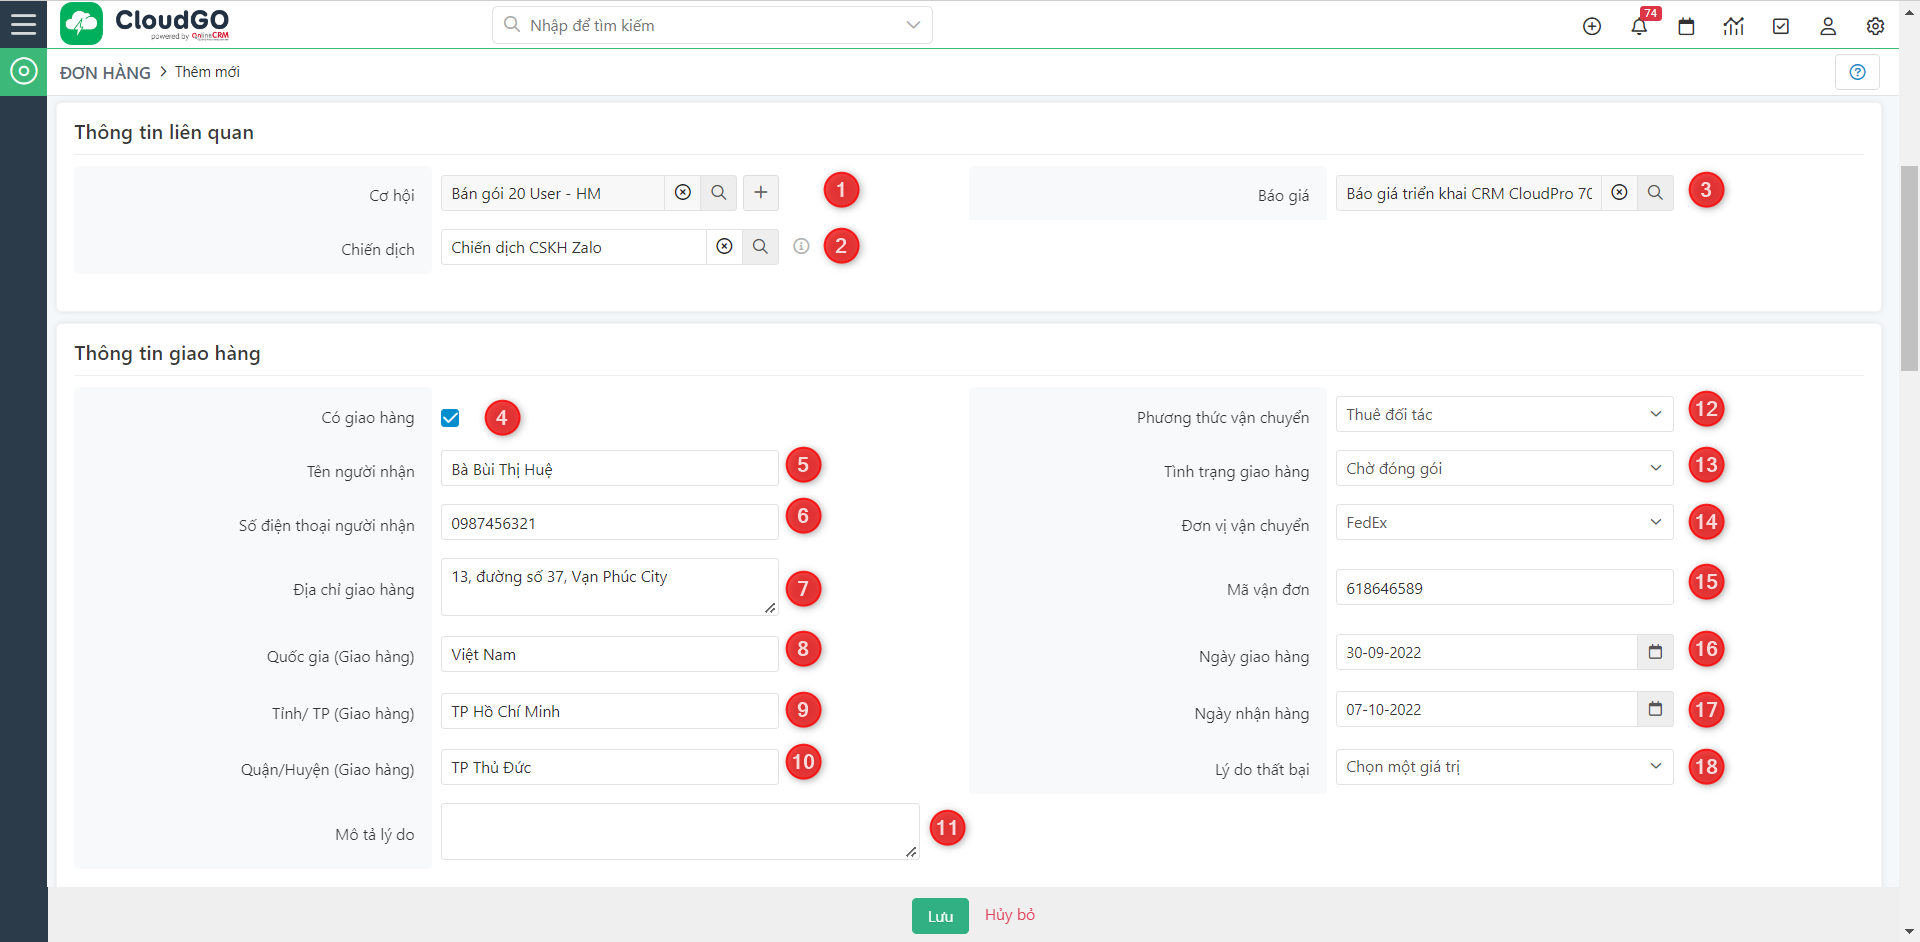Uncheck the Có giao hàng checkbox
The image size is (1920, 942).
coord(450,418)
